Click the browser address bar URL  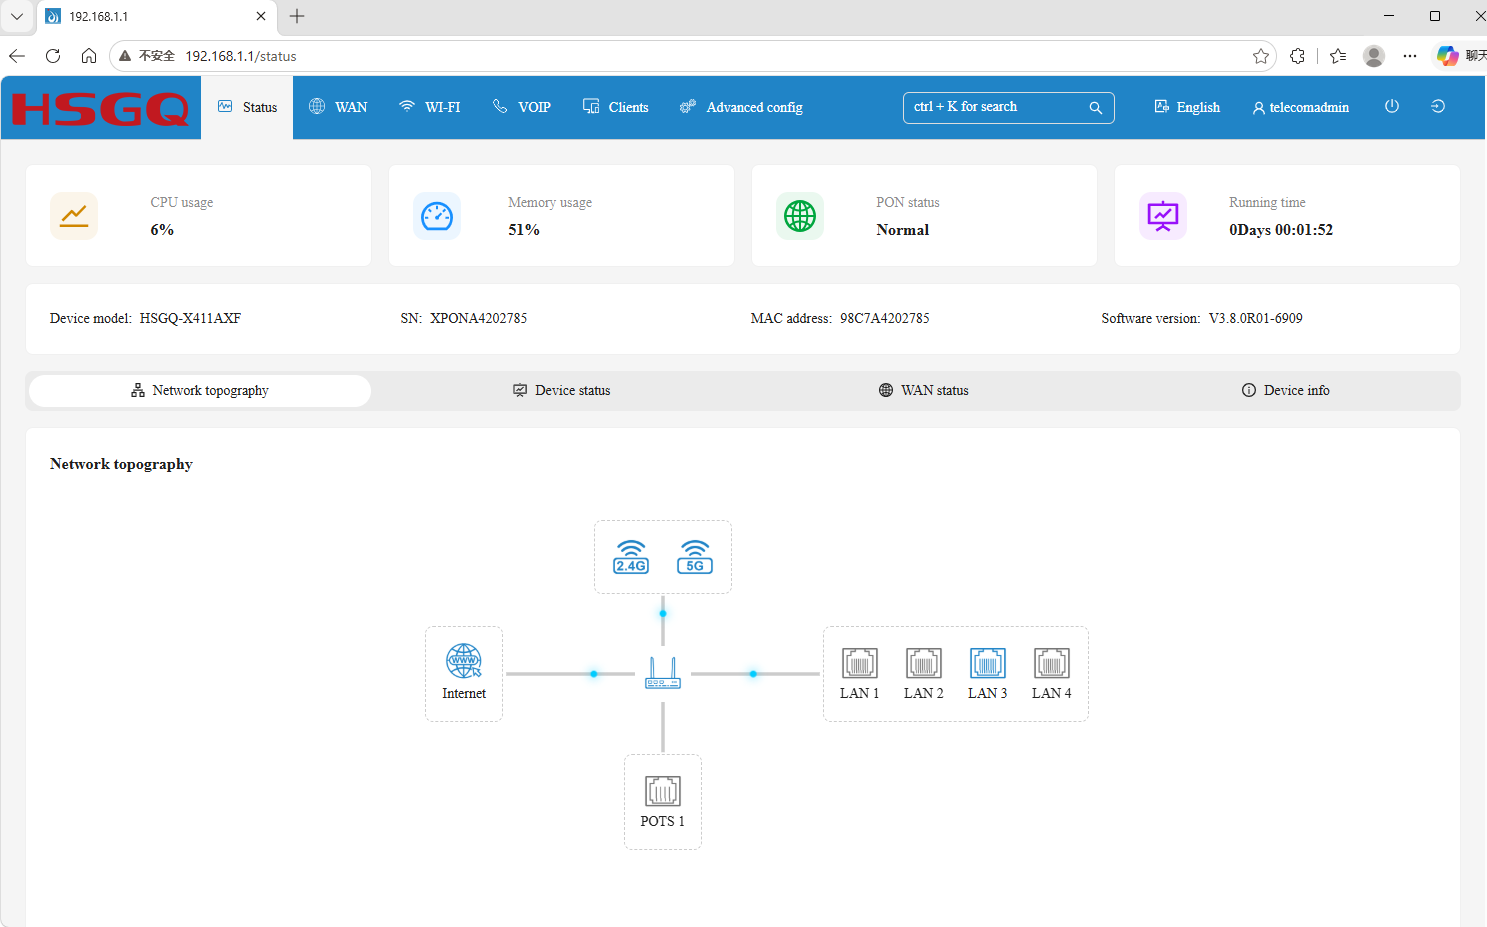pos(241,56)
